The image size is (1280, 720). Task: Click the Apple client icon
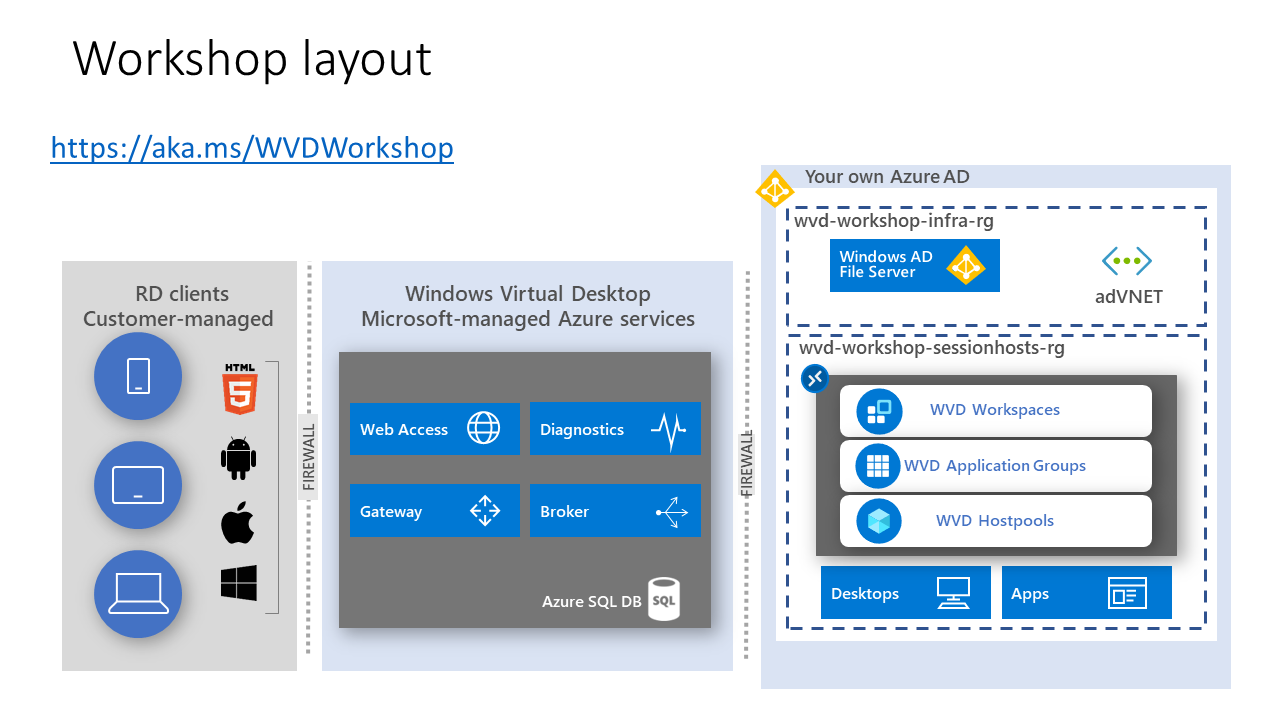pyautogui.click(x=236, y=523)
